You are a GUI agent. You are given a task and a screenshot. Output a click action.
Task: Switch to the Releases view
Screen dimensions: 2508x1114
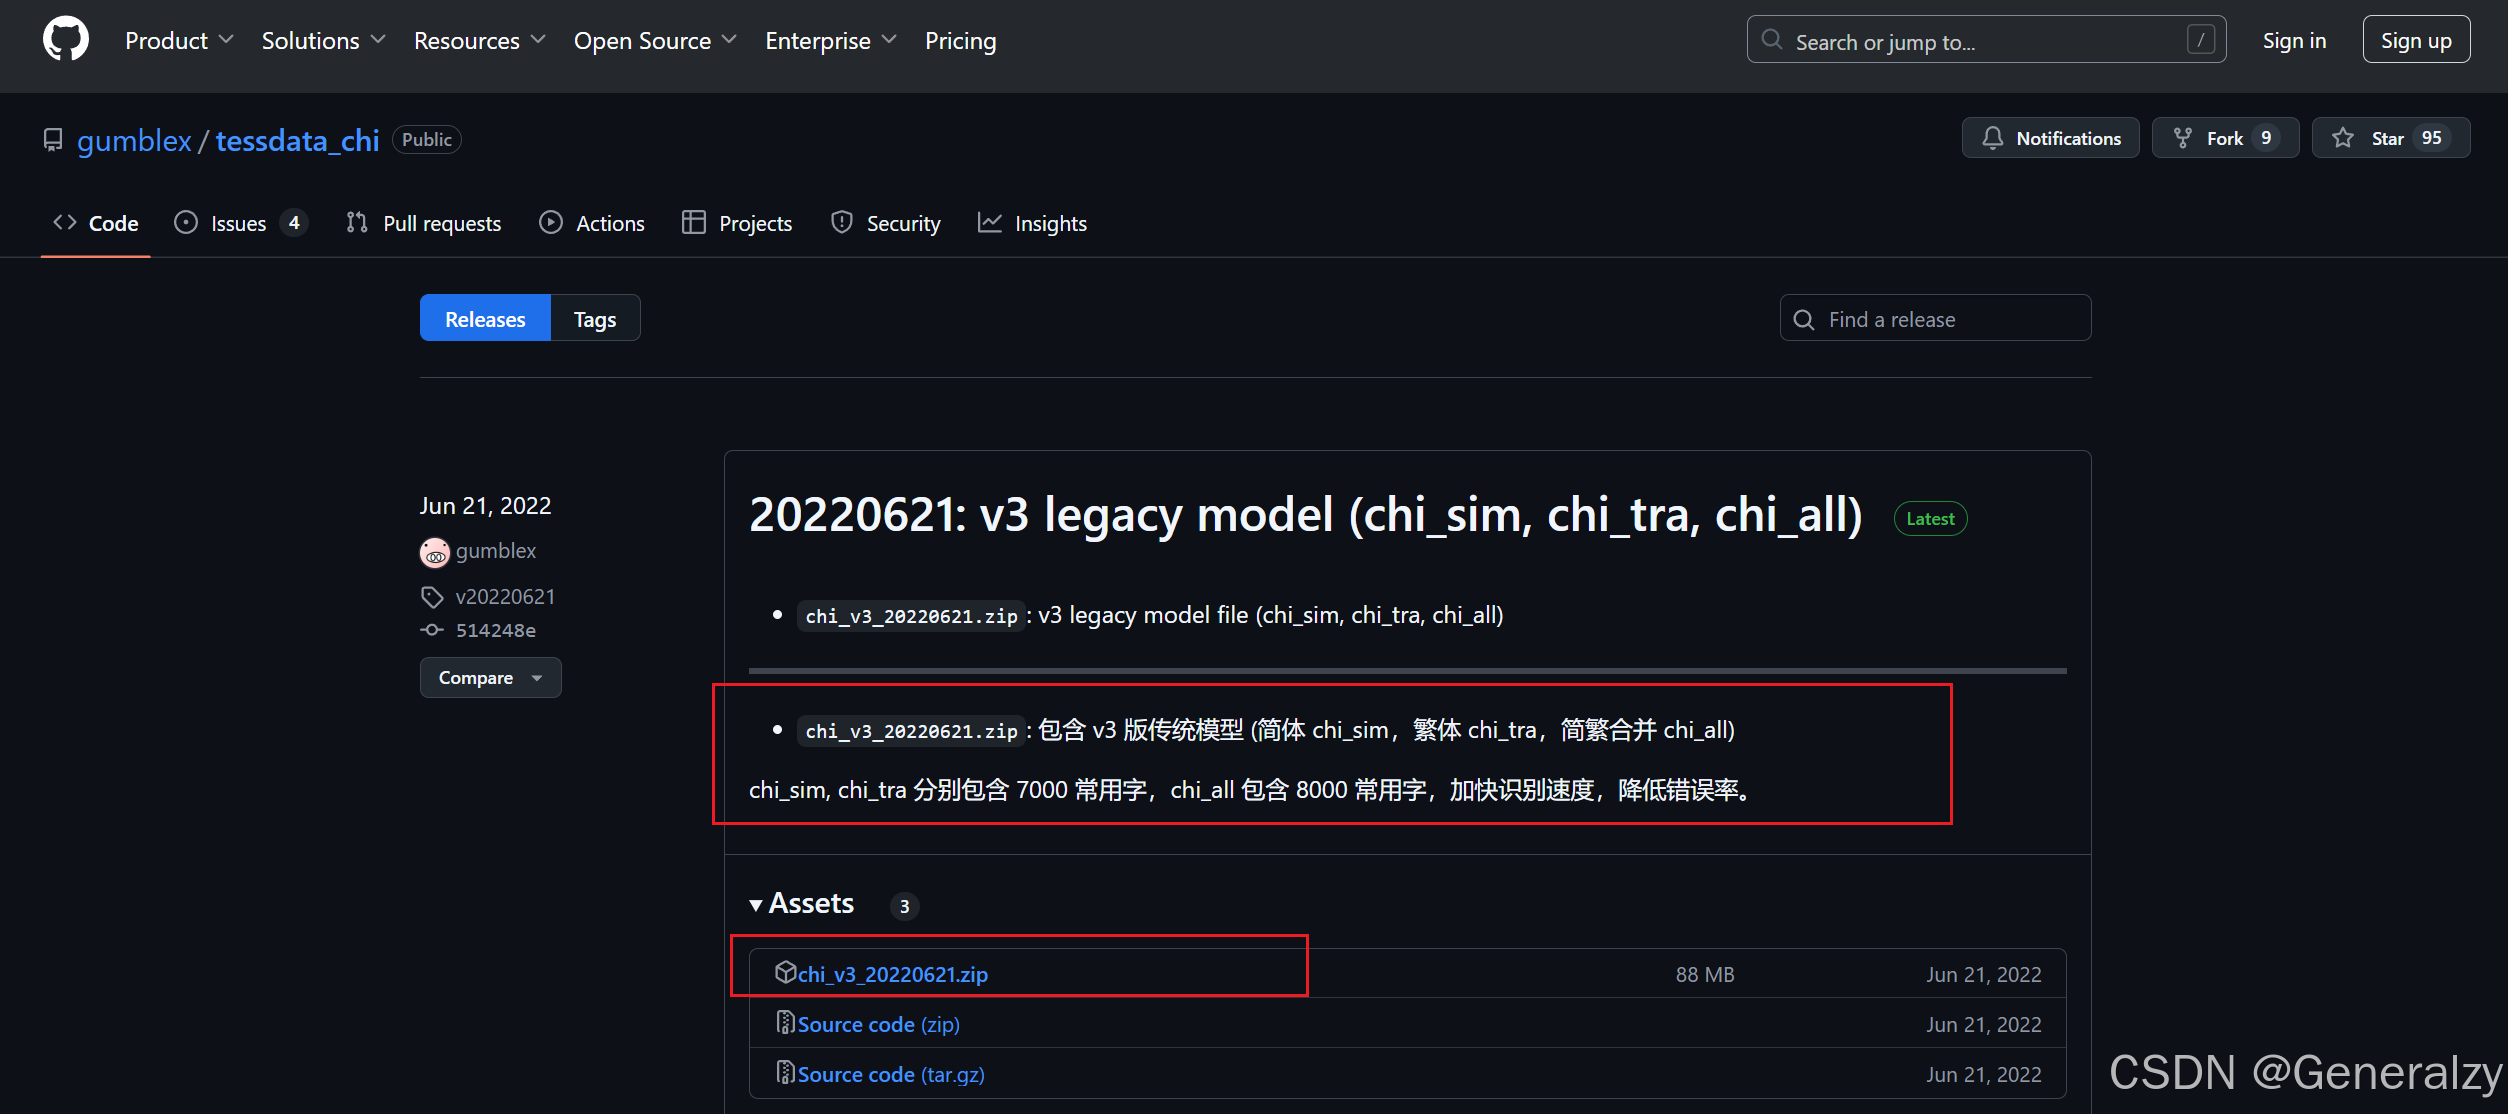(x=485, y=319)
